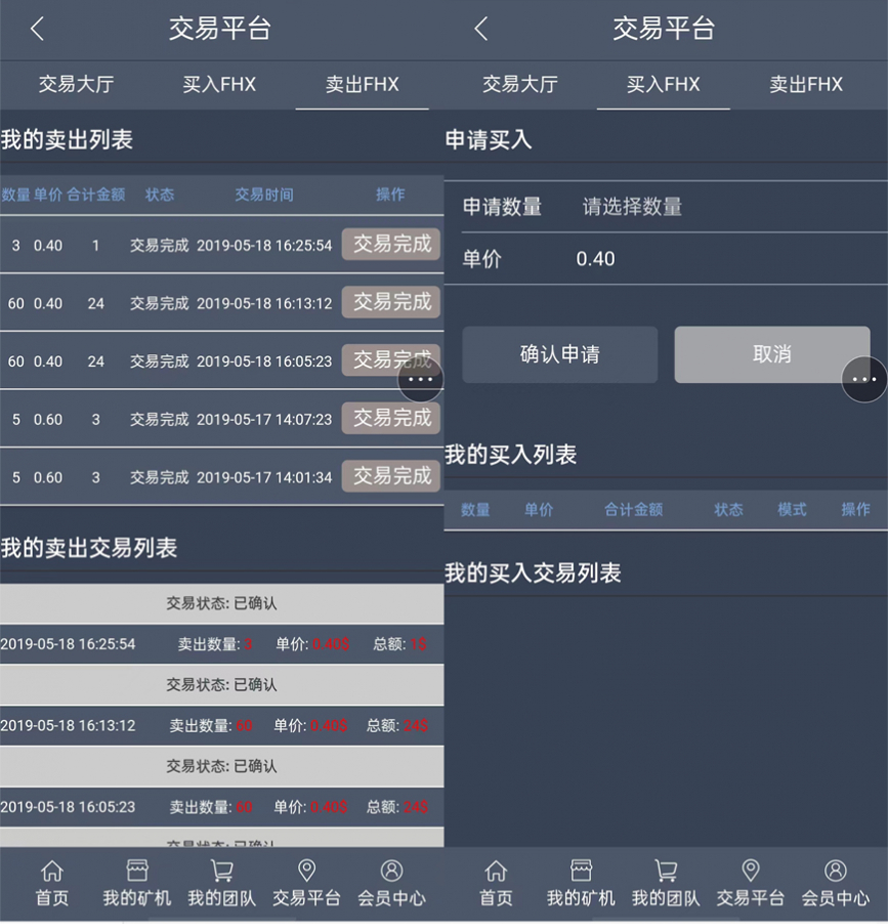Tap the 总额: 24$ value in the 16:13:12 record
Viewport: 888px width, 924px height.
point(397,725)
